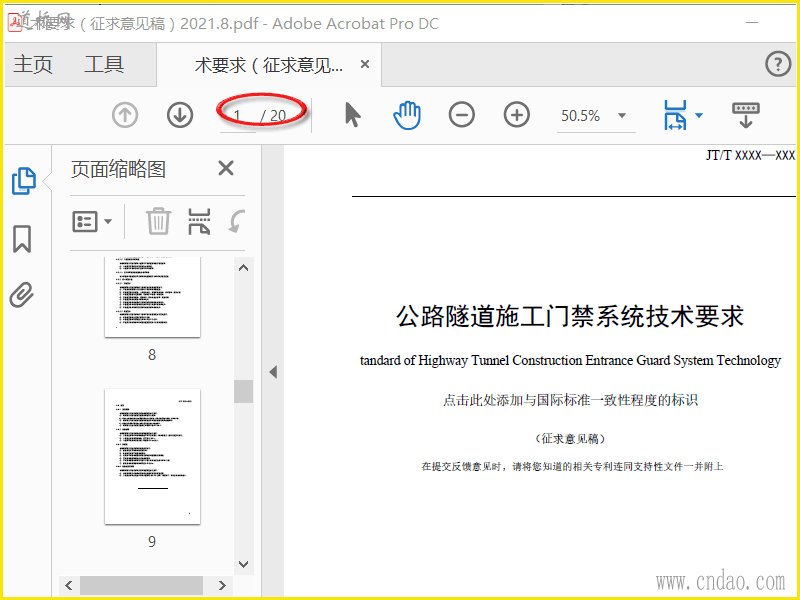Image resolution: width=800 pixels, height=600 pixels.
Task: Click the title 公路隧道施工门禁系统技术要求
Action: (x=570, y=316)
